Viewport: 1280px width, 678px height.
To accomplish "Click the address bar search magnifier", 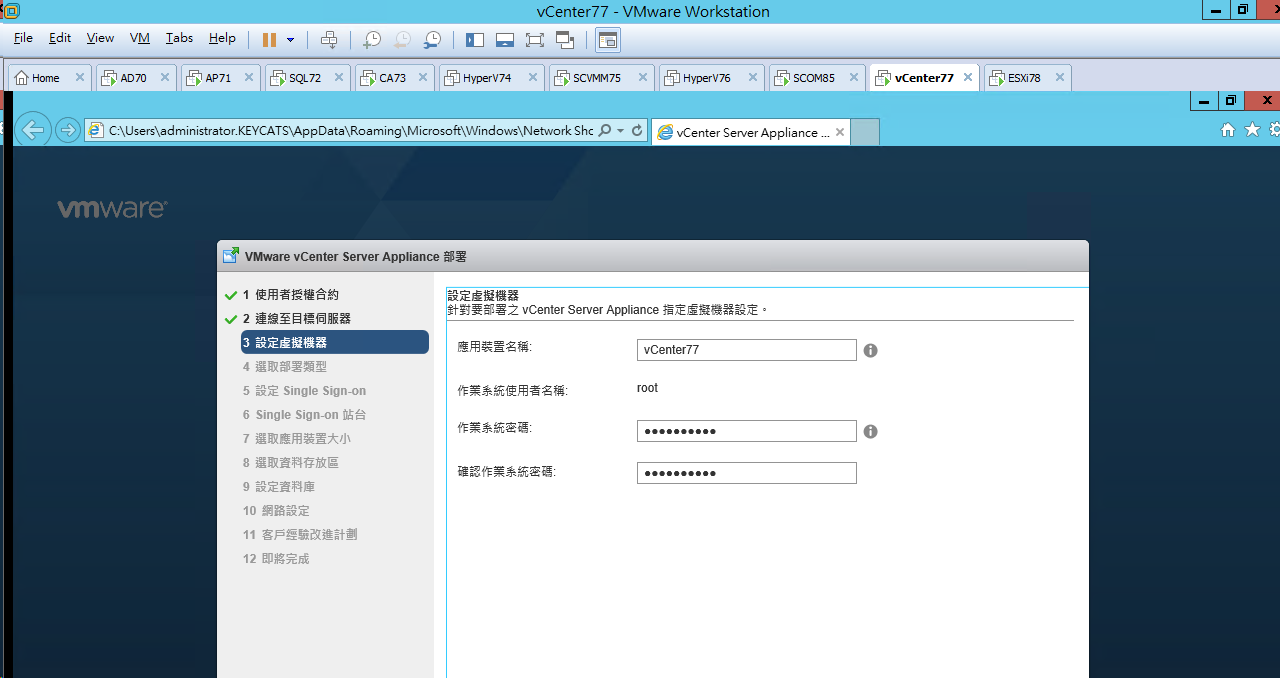I will point(604,131).
